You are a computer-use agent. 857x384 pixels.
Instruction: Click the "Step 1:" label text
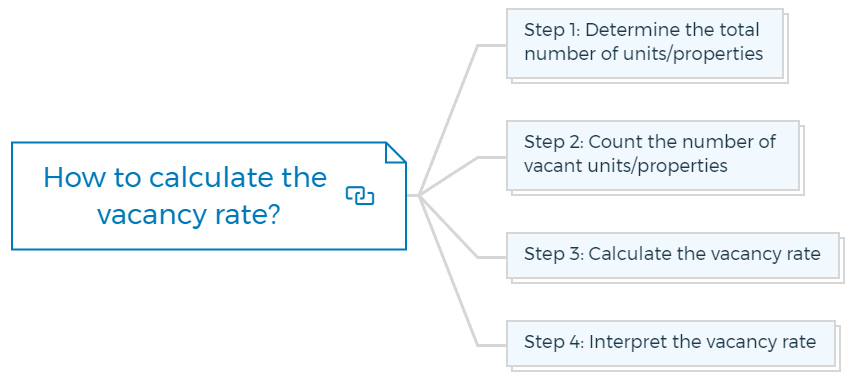(x=551, y=29)
